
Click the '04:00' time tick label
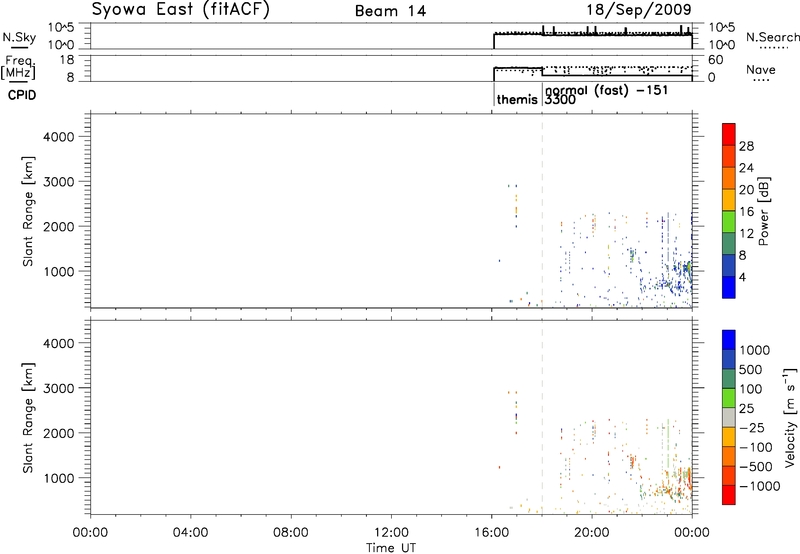coord(190,533)
